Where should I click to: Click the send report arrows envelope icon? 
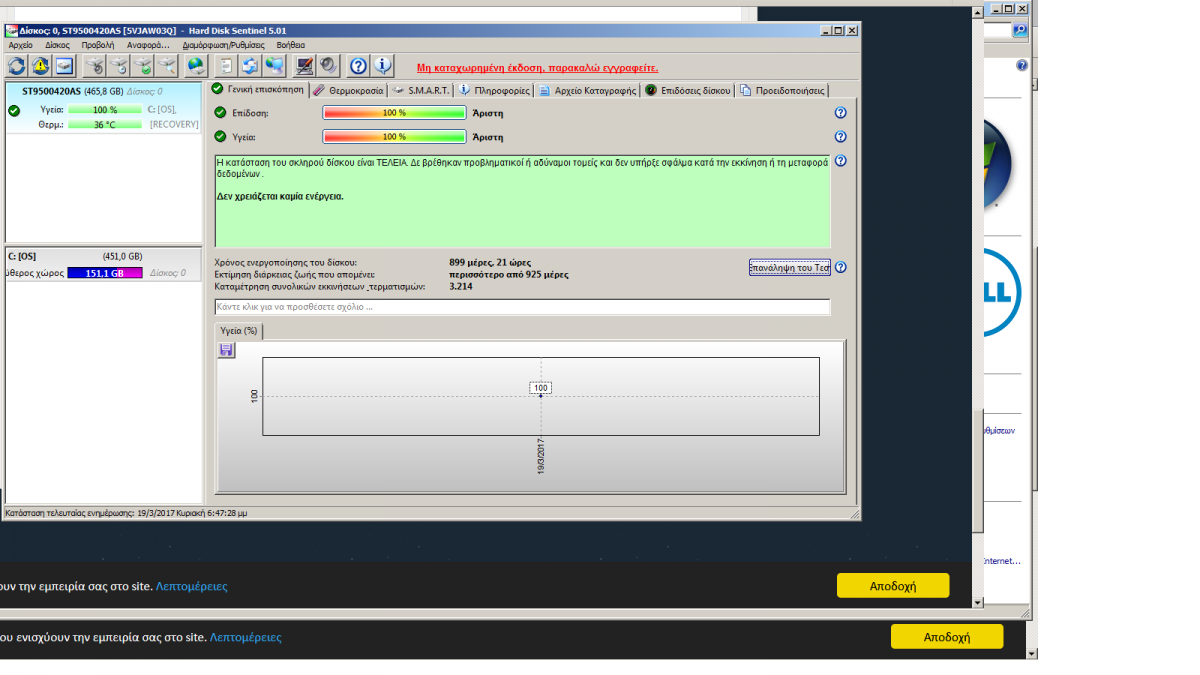[250, 66]
